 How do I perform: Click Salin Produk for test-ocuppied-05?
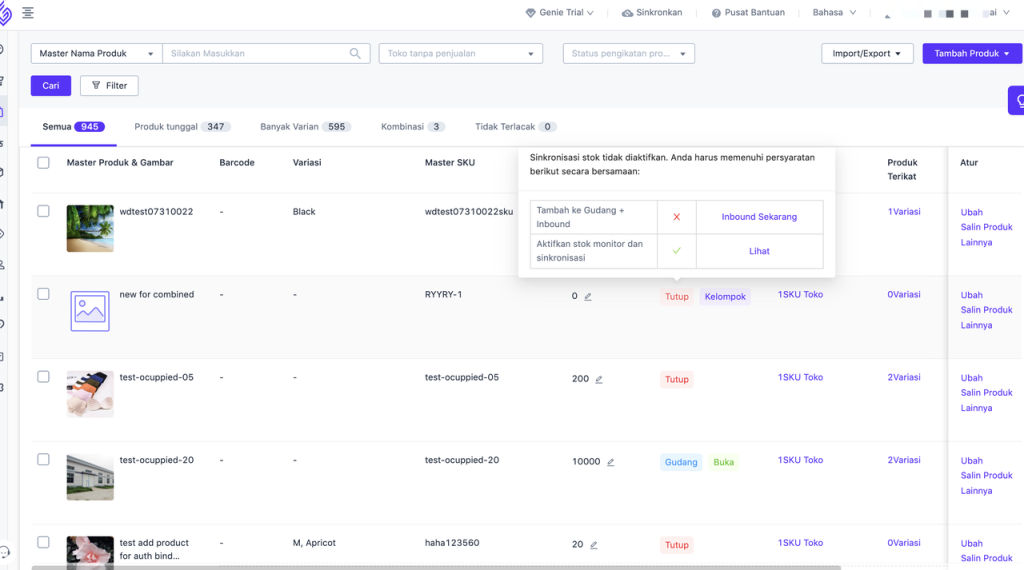pyautogui.click(x=986, y=392)
